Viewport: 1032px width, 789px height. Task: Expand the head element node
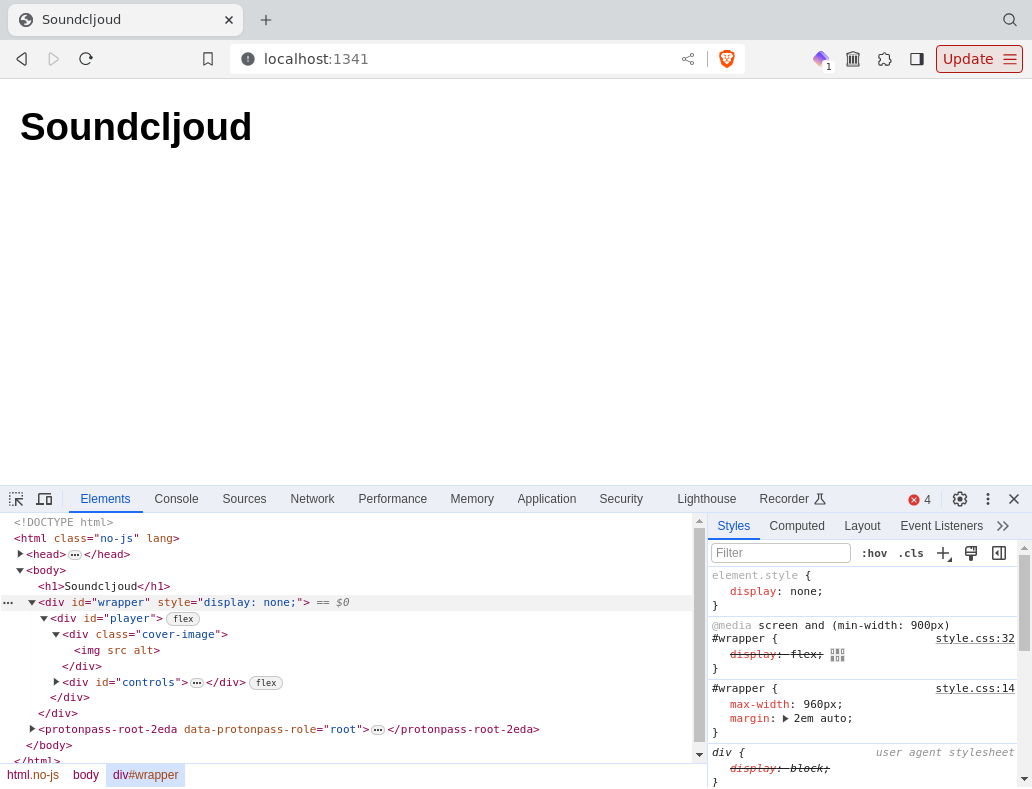tap(20, 554)
